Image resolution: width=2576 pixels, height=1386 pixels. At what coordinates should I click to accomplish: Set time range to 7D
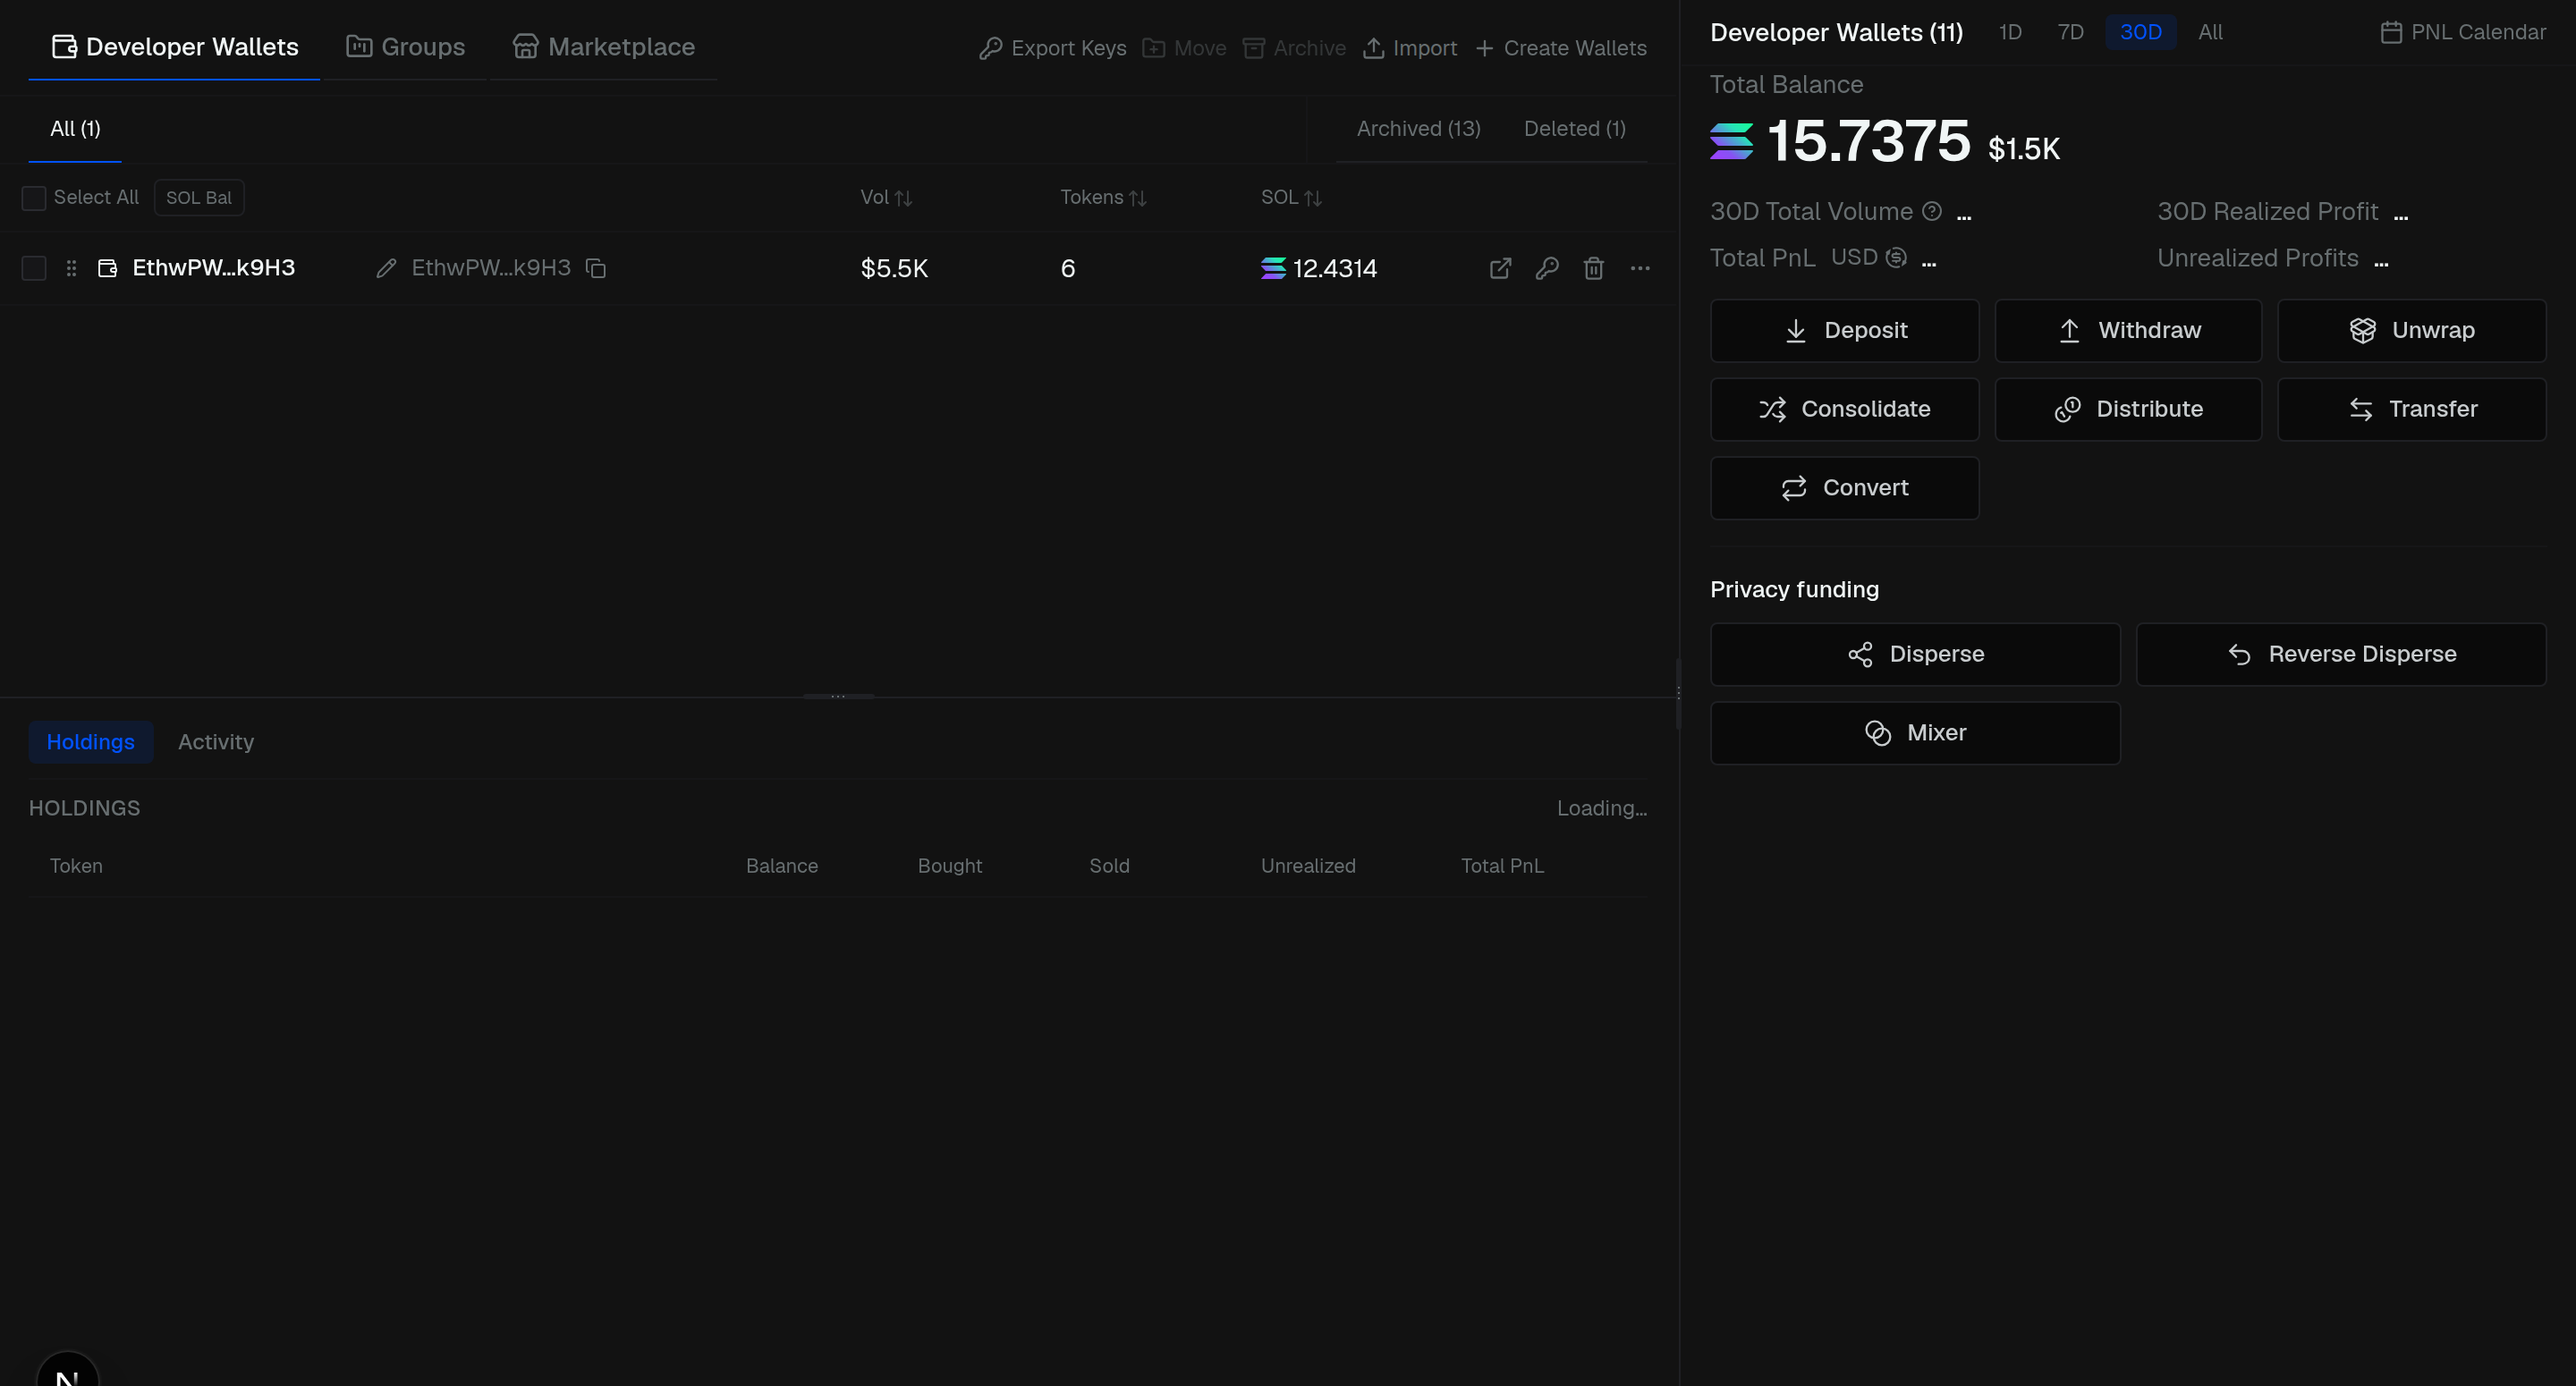[x=2070, y=32]
